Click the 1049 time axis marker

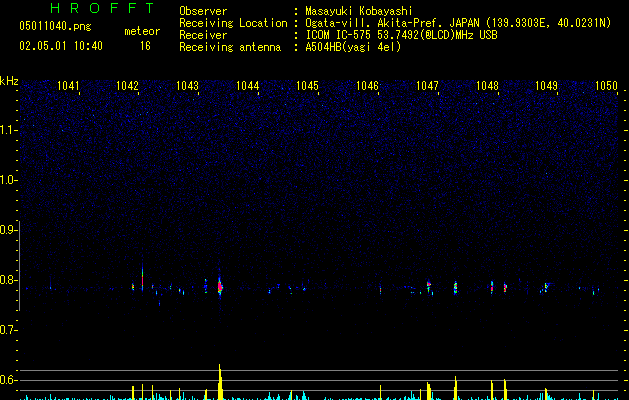point(546,86)
